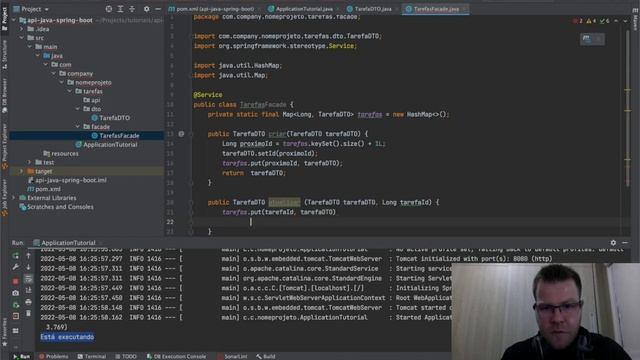Screen dimensions: 640x360
Task: Select TarefasFacade.java editor tab
Action: 435,9
